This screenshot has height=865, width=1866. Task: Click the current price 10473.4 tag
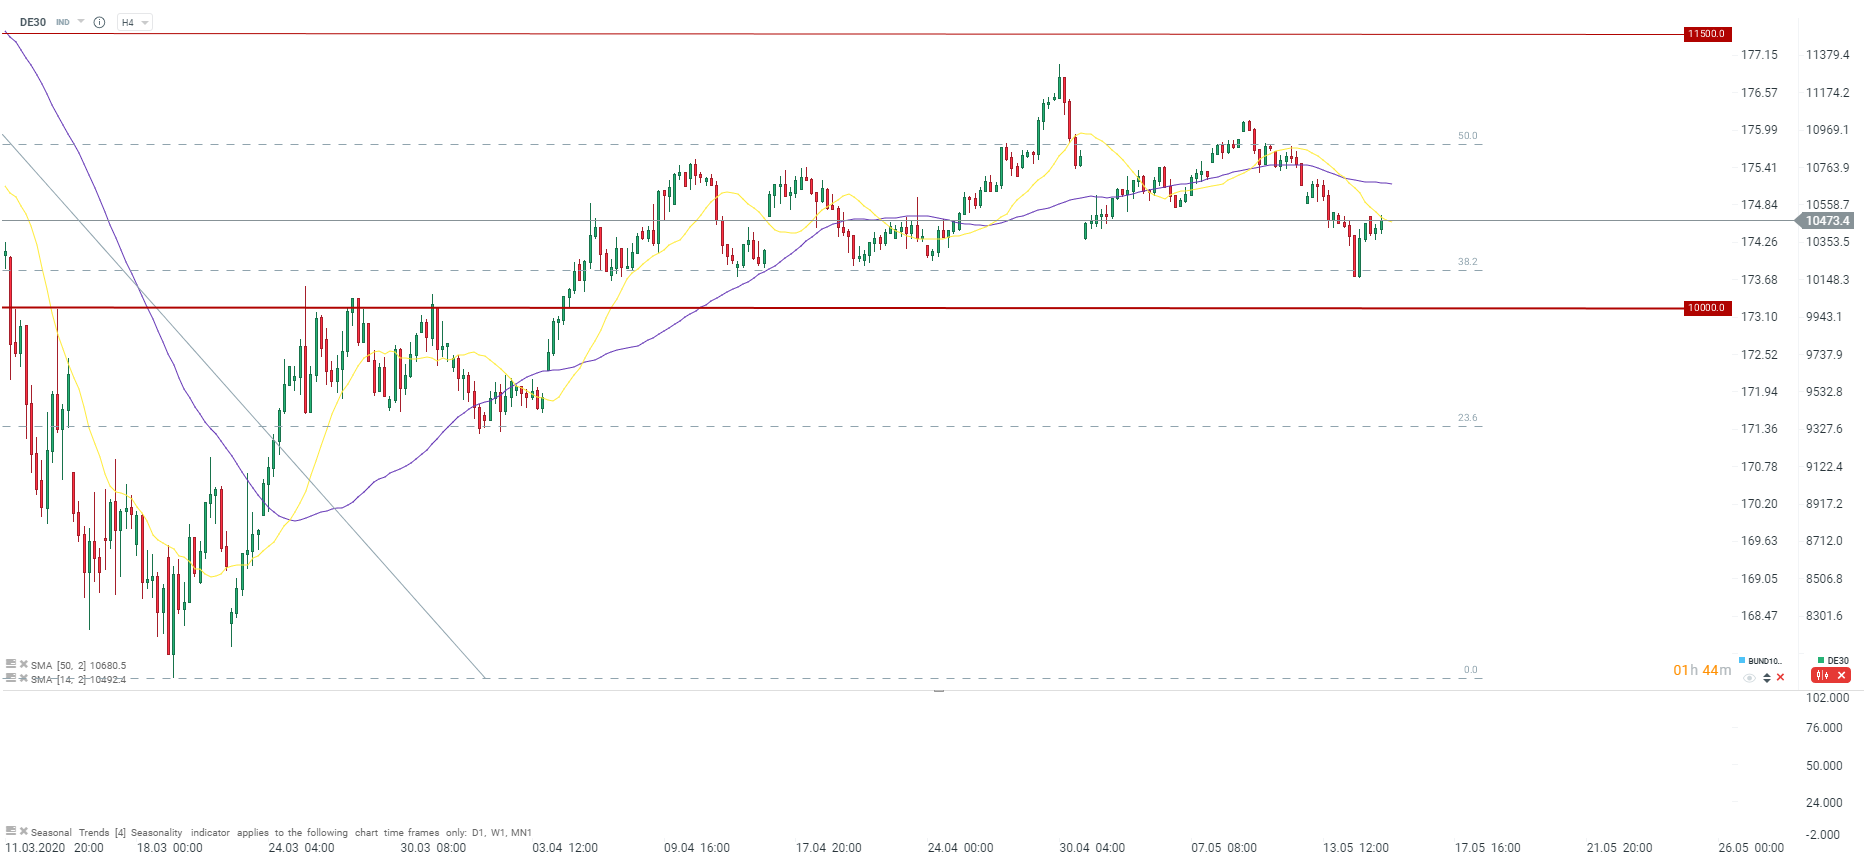tap(1826, 221)
